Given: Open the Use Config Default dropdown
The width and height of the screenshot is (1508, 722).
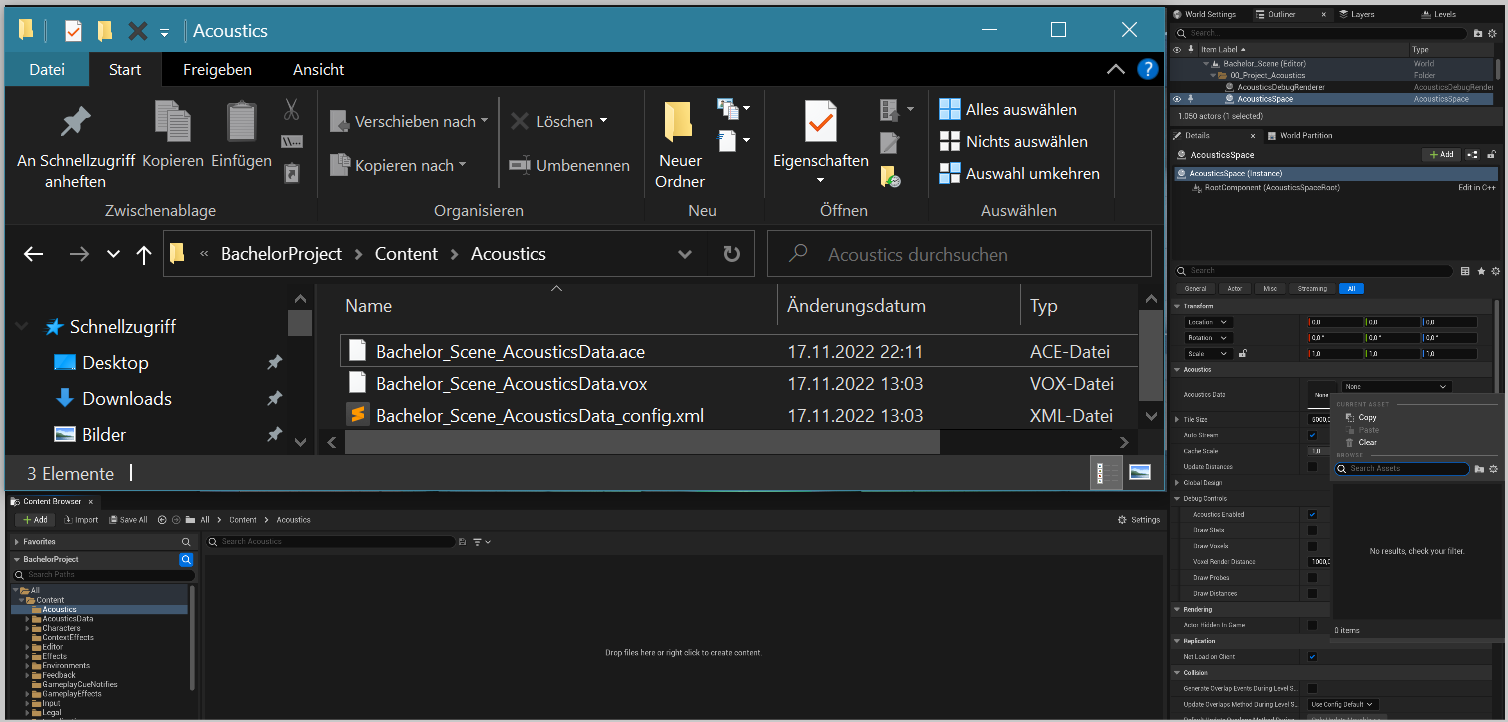Looking at the screenshot, I should (x=1343, y=704).
